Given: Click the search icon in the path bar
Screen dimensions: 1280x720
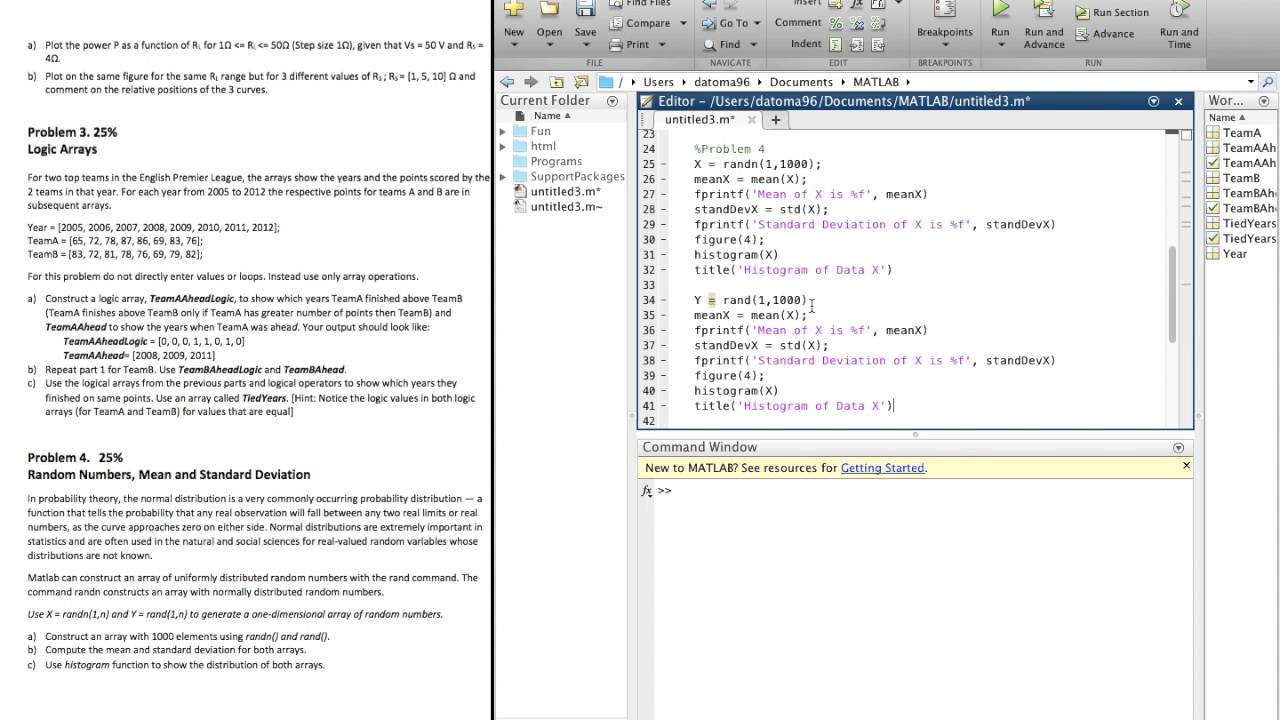Looking at the screenshot, I should click(x=1269, y=82).
